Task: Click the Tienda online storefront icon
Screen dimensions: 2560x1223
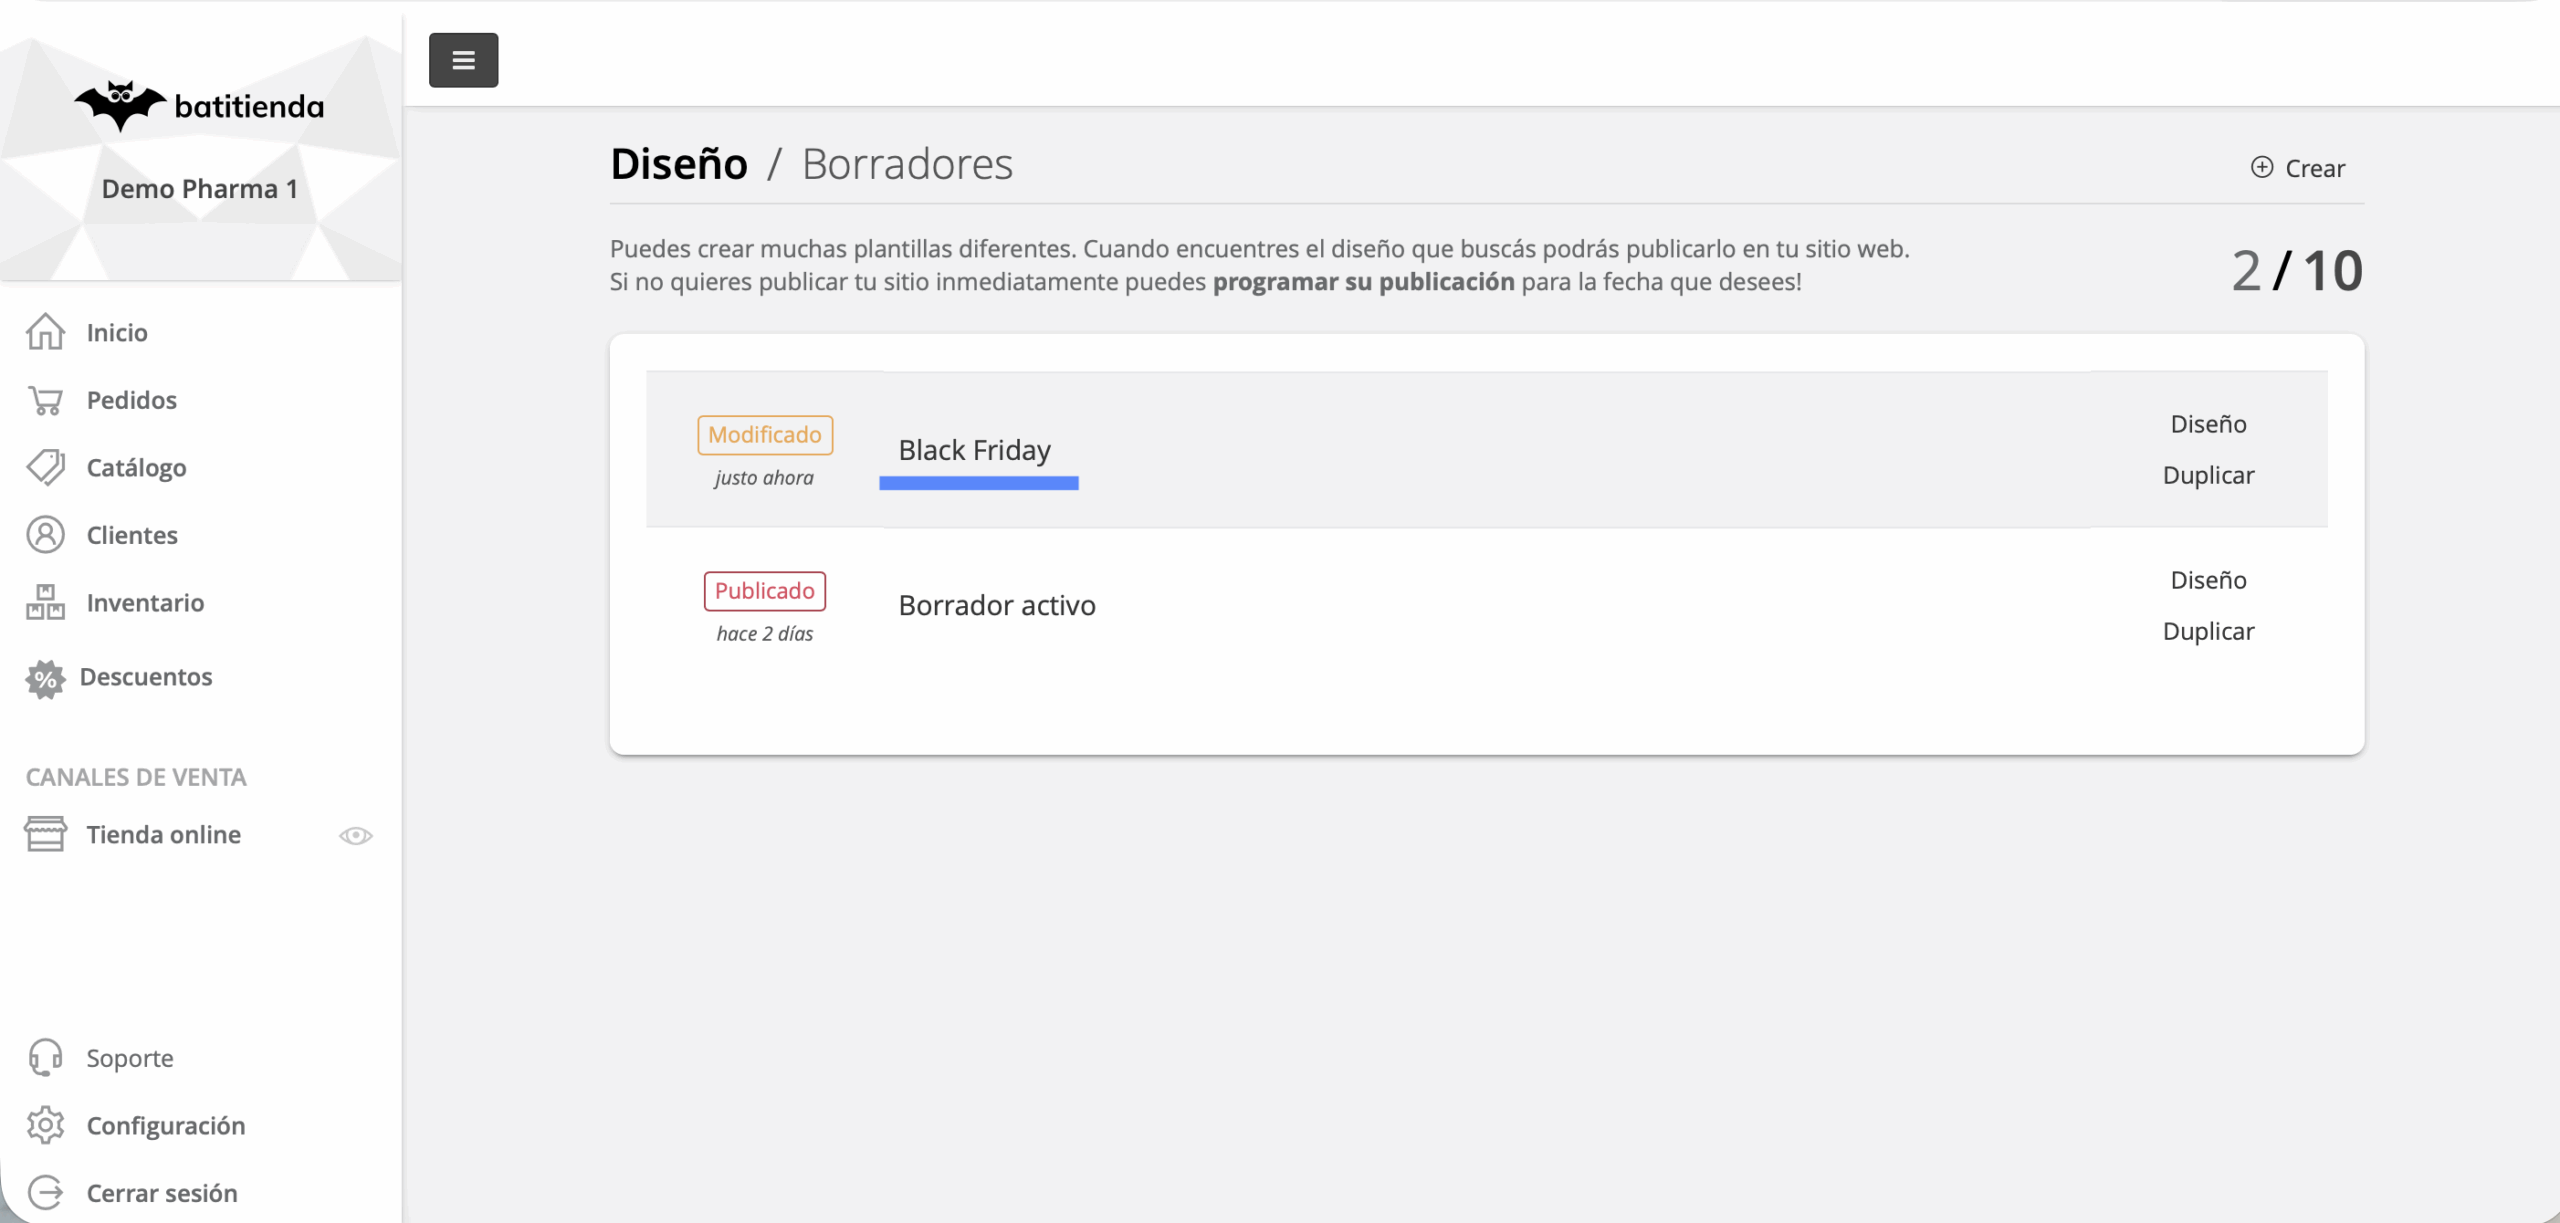Action: pos(45,834)
